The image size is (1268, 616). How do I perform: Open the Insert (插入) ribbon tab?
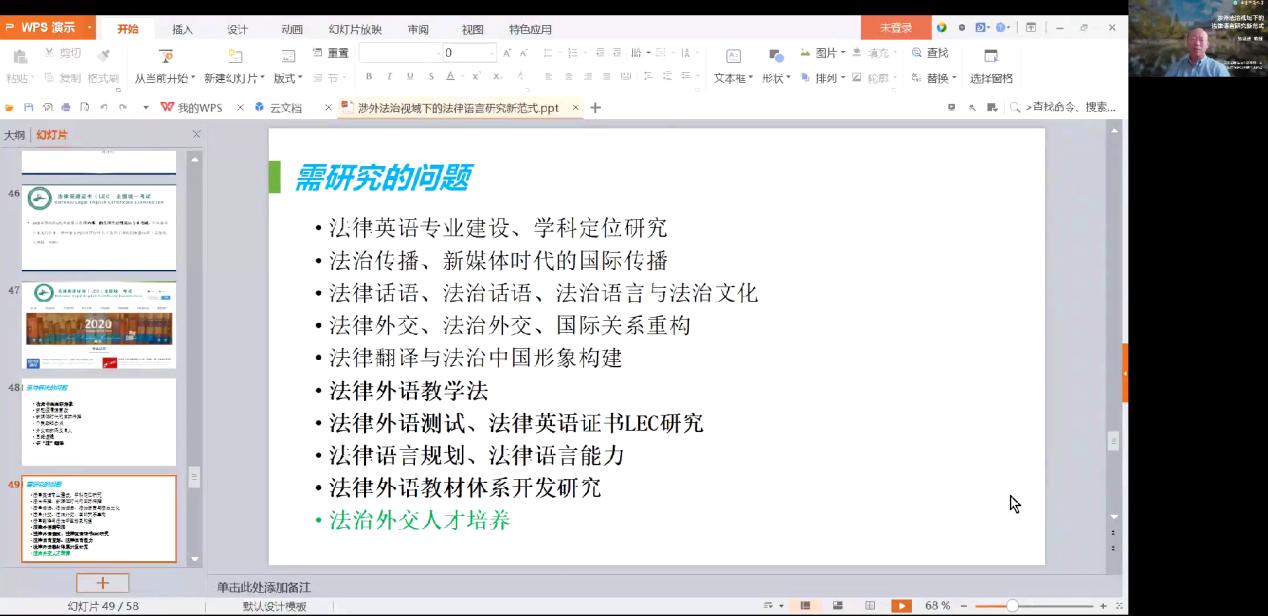coord(182,29)
